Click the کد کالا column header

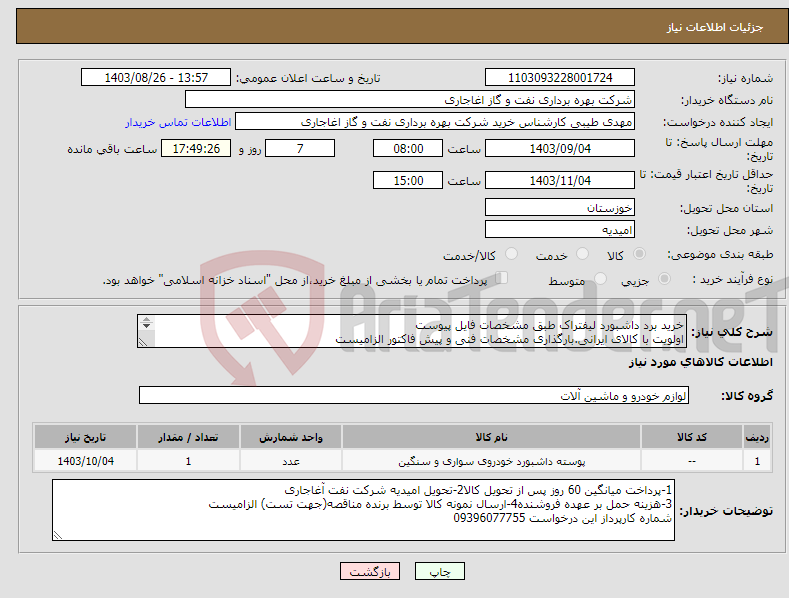(692, 437)
